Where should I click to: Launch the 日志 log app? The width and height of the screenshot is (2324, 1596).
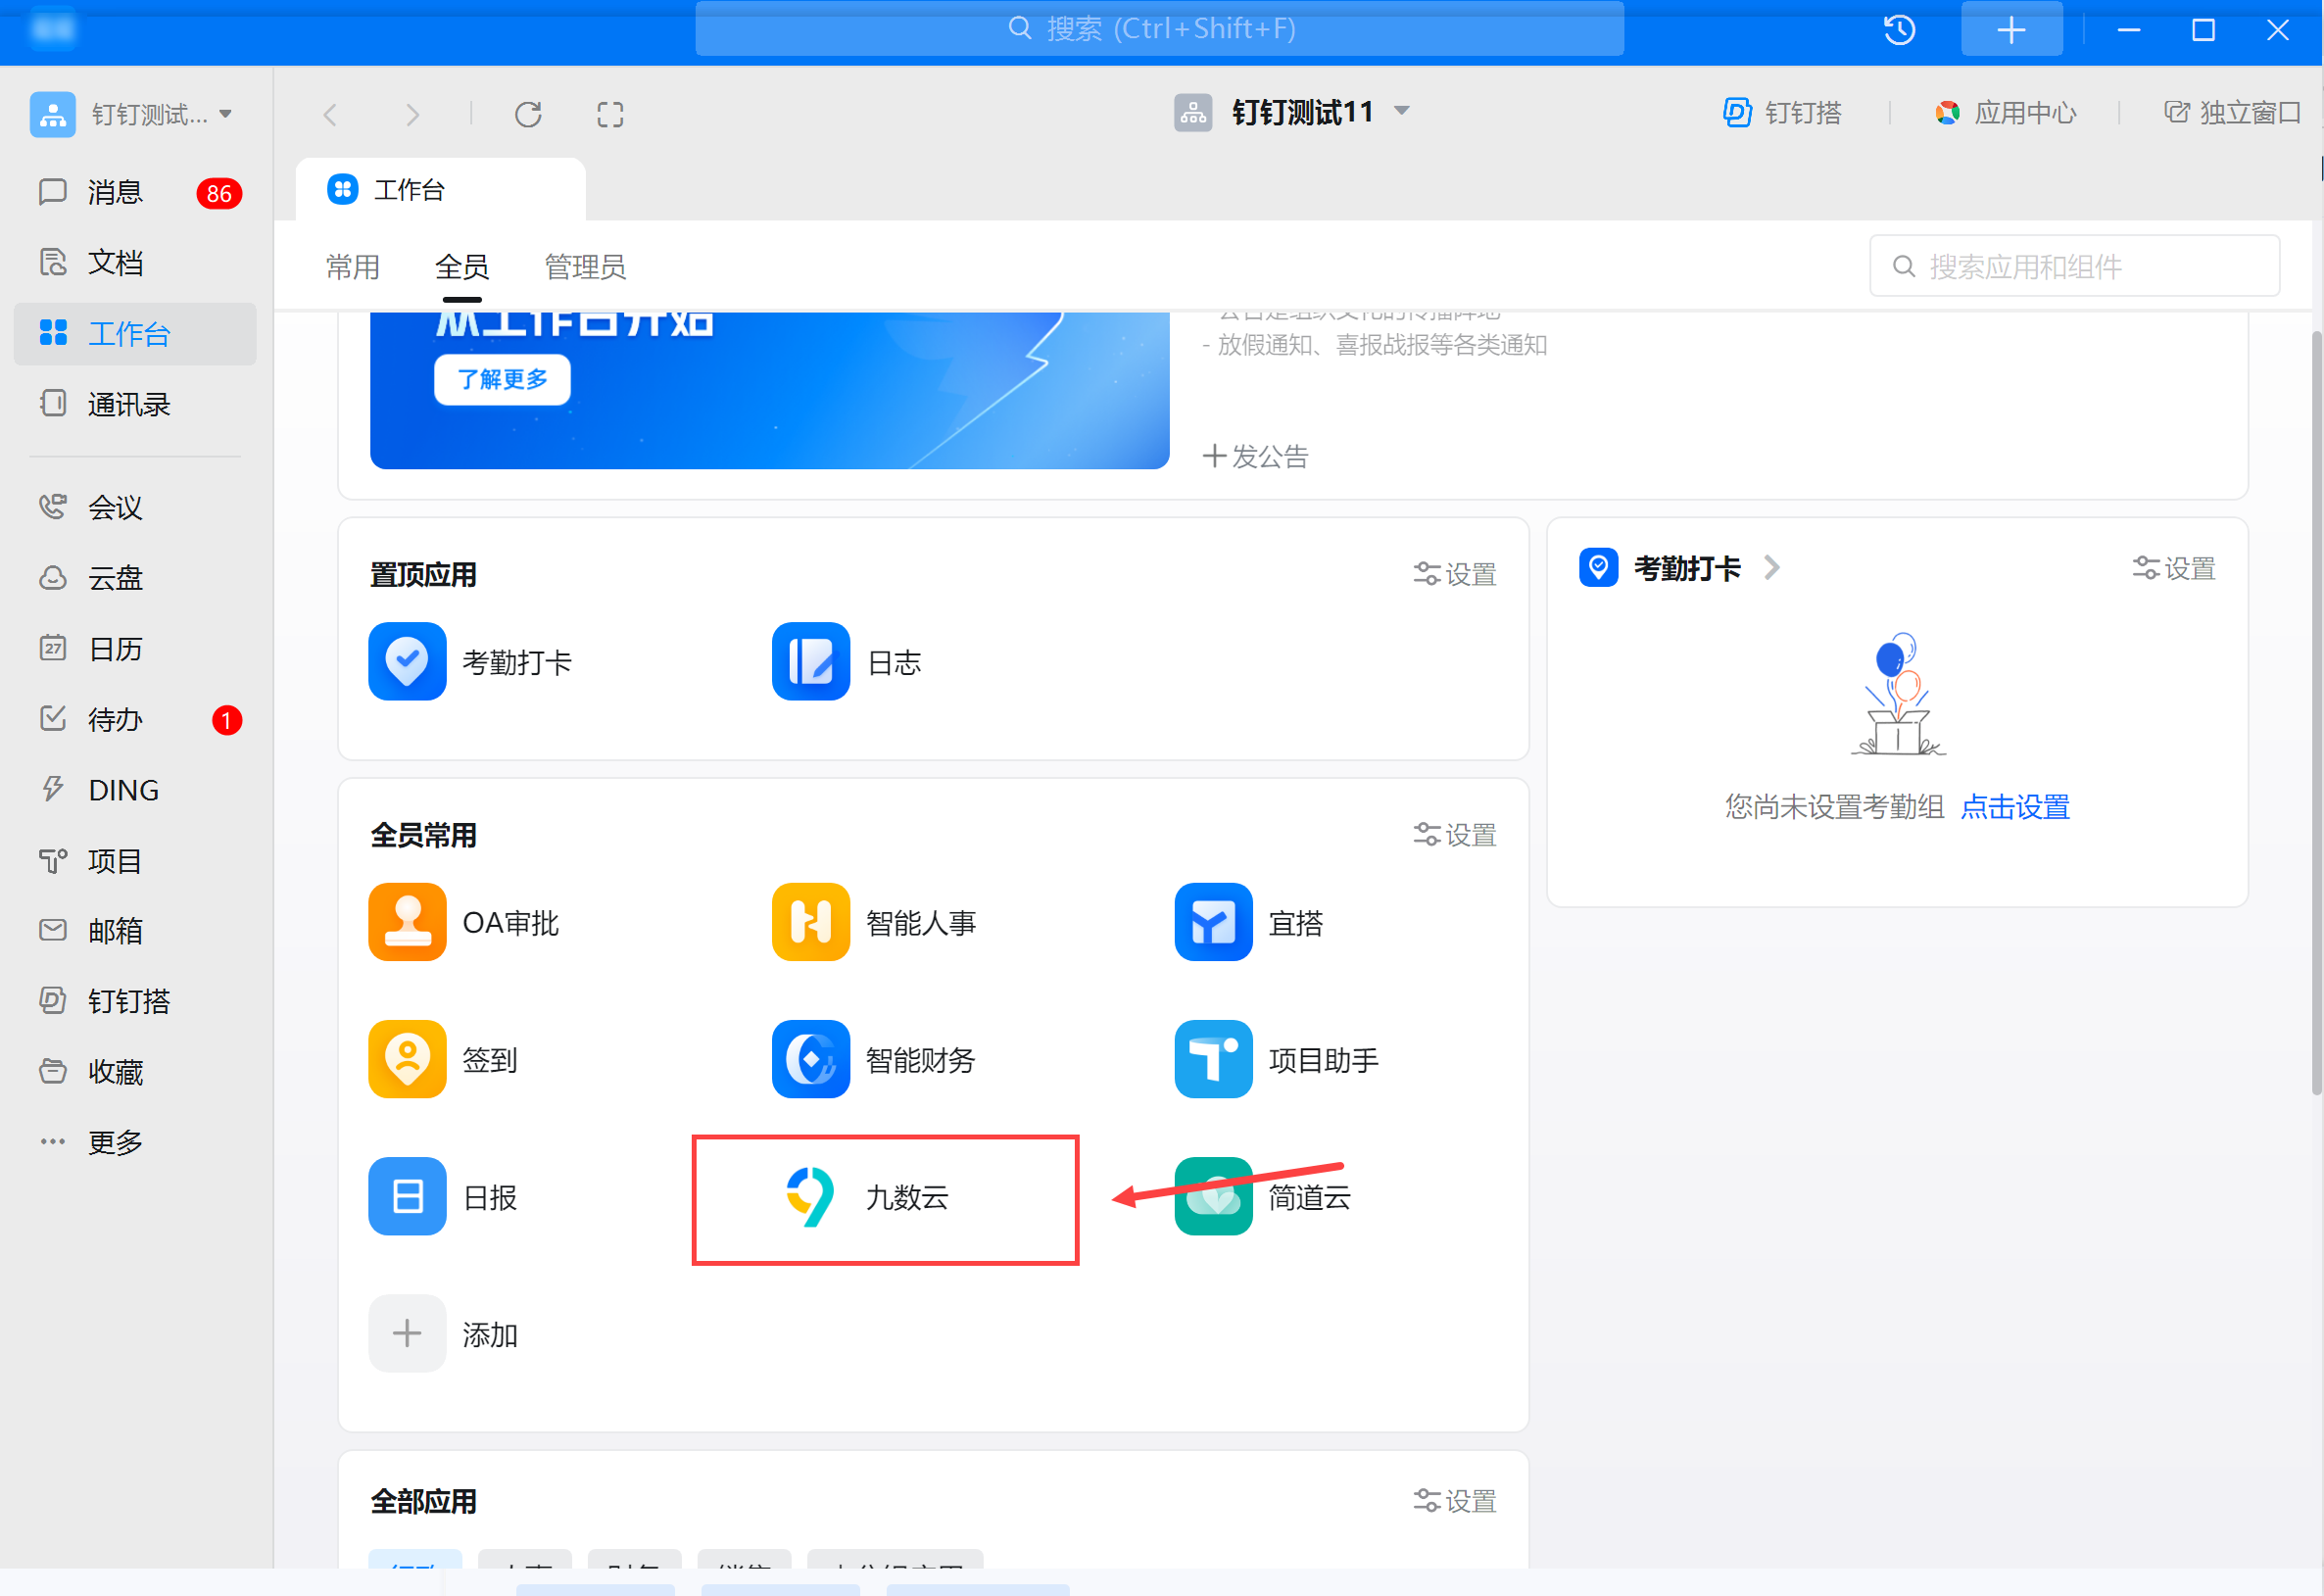(847, 662)
